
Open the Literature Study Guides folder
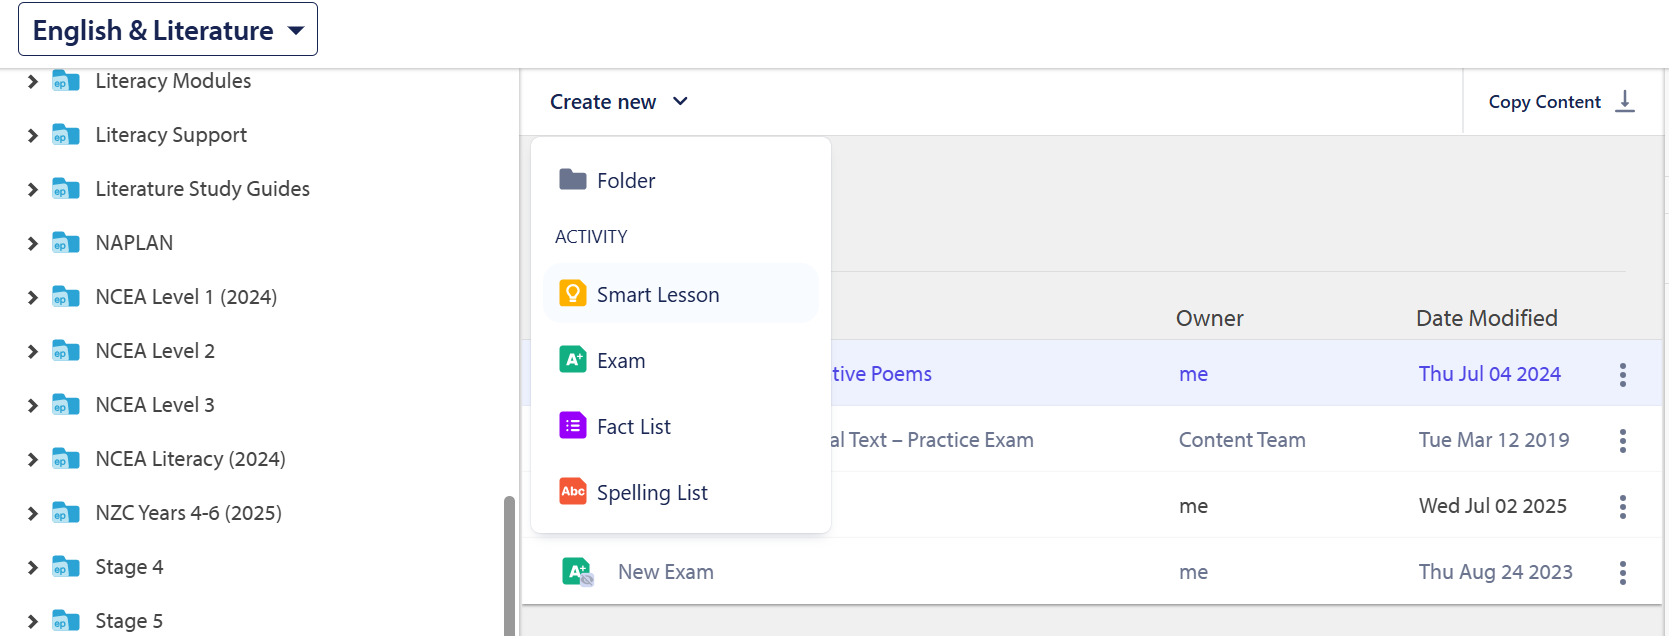coord(202,189)
